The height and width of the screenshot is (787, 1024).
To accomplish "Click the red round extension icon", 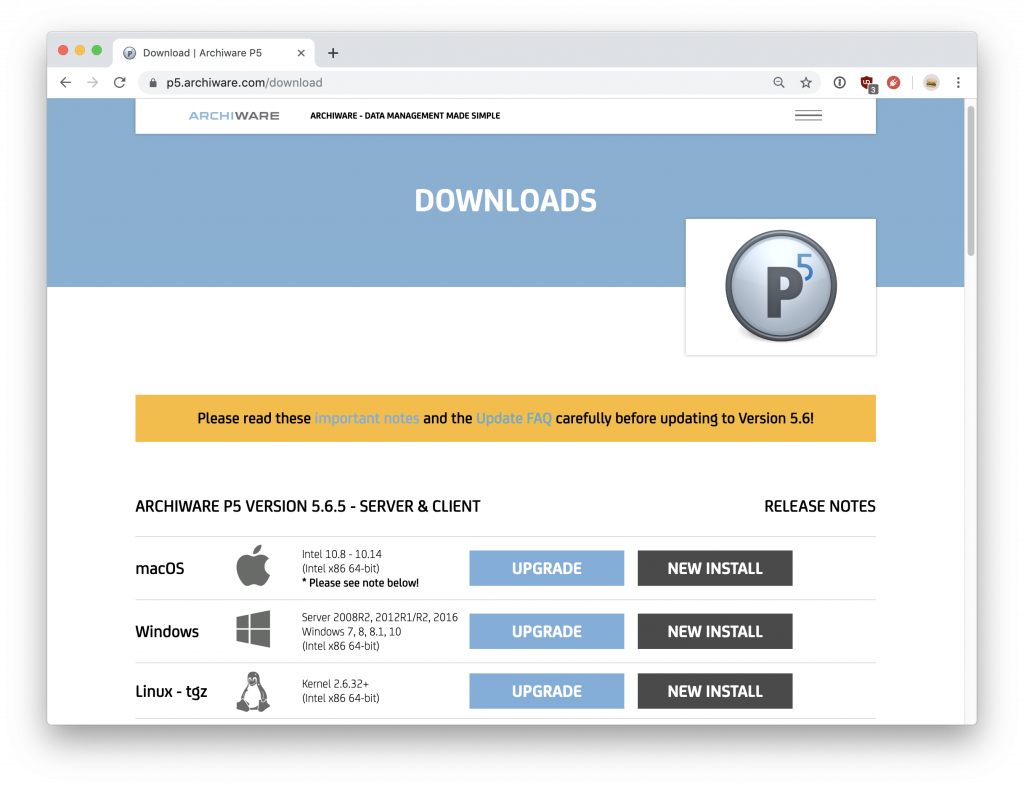I will [893, 82].
